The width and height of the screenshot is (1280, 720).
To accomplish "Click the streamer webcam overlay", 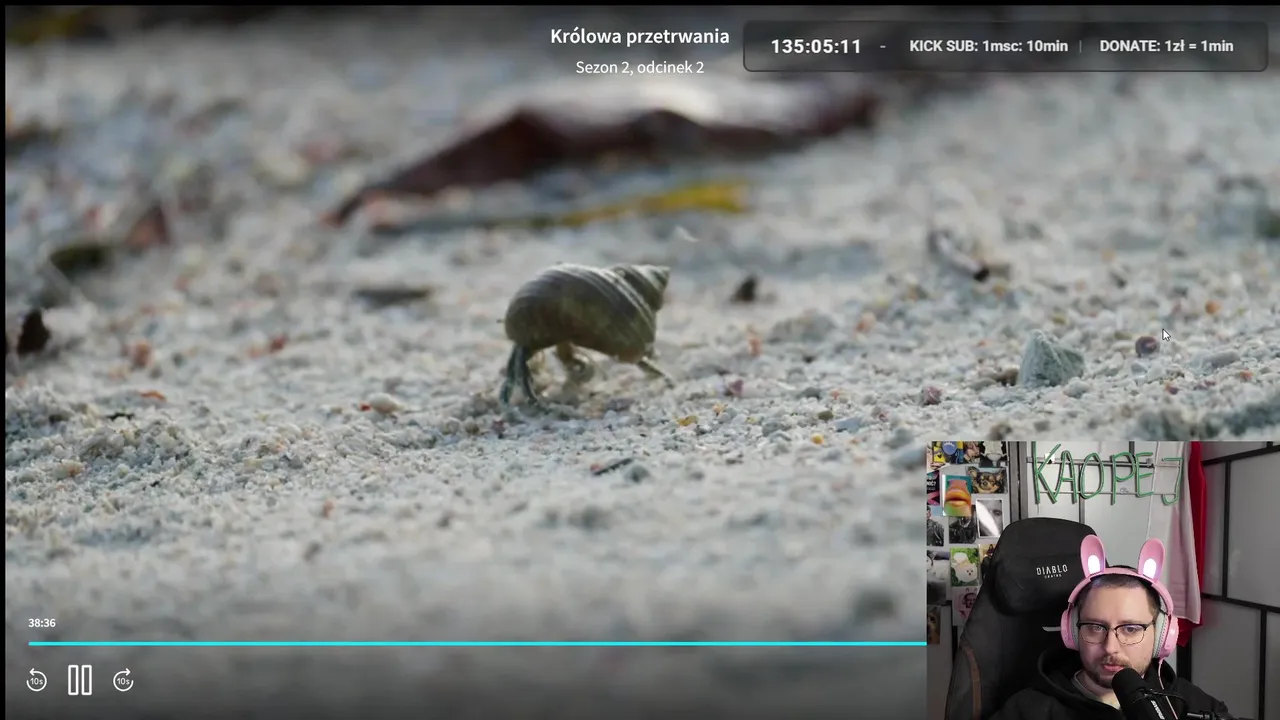I will tap(1103, 581).
